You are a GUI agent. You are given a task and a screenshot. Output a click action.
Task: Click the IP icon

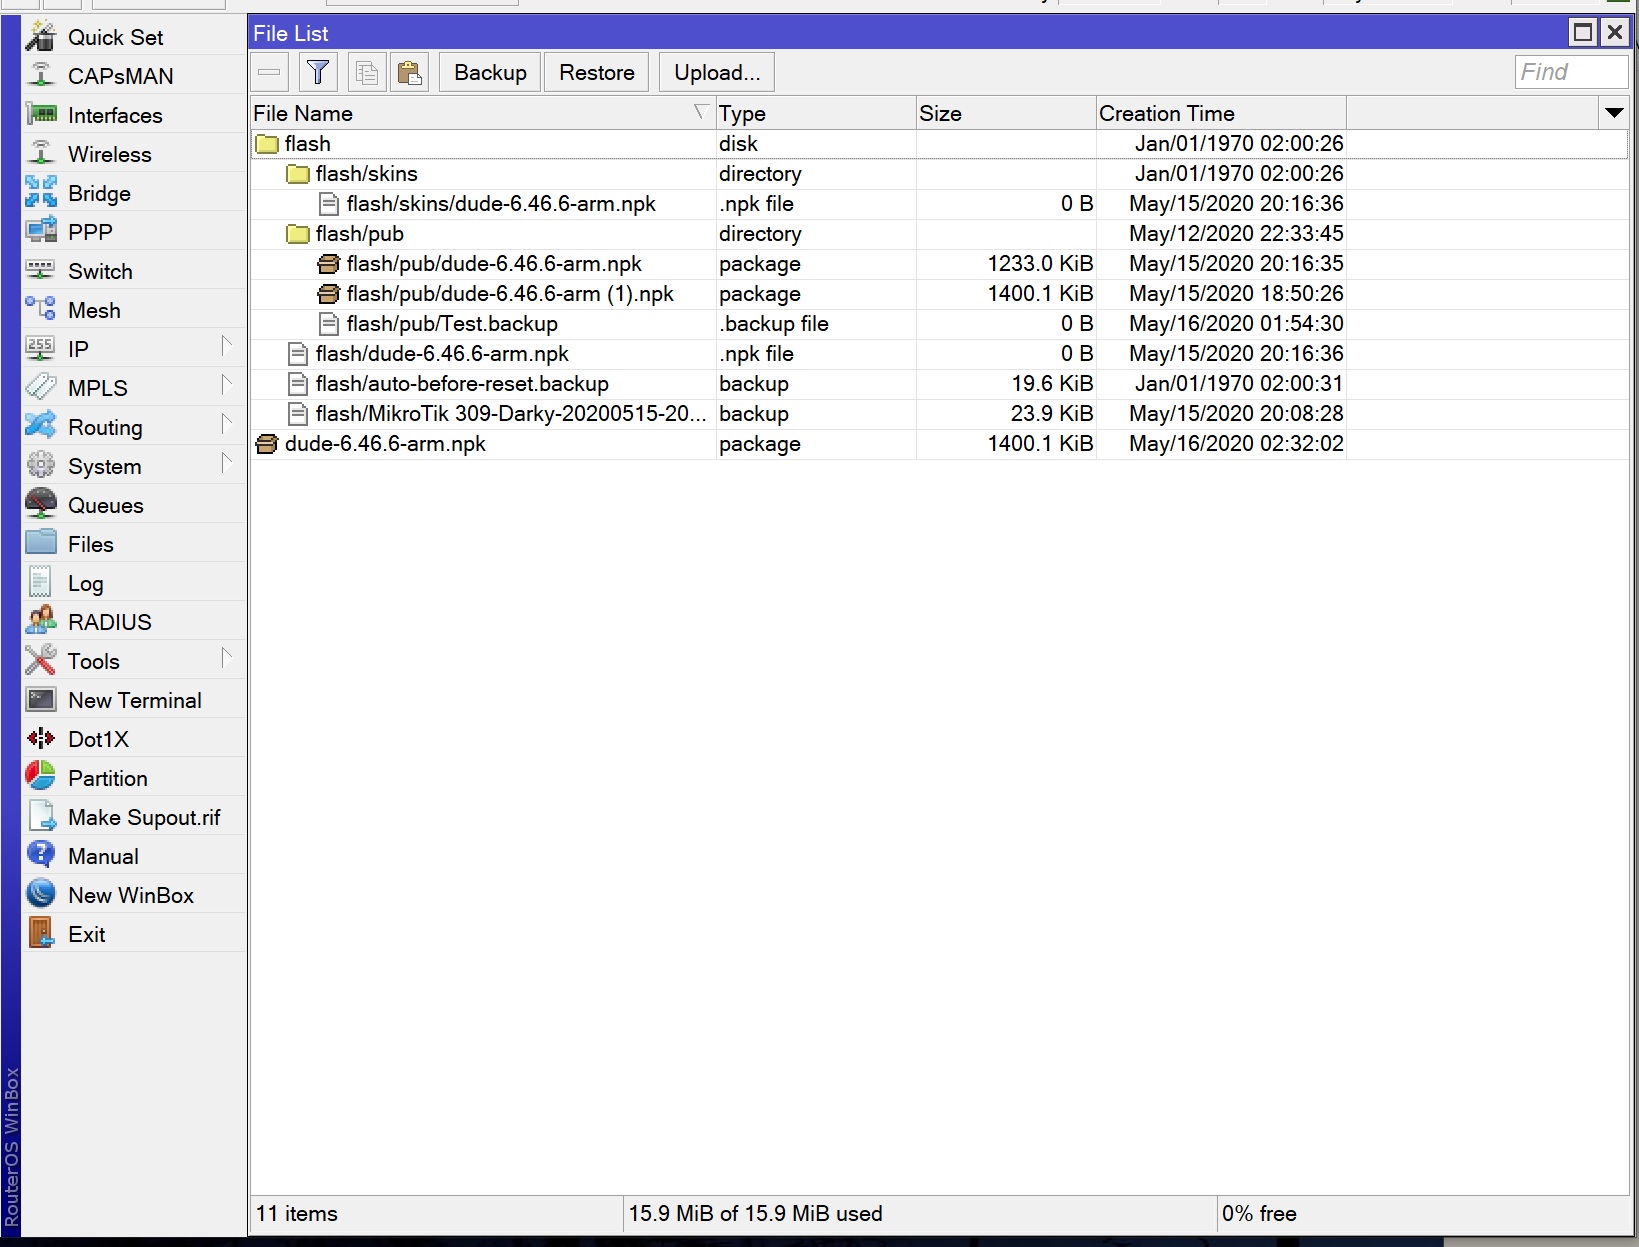point(41,349)
